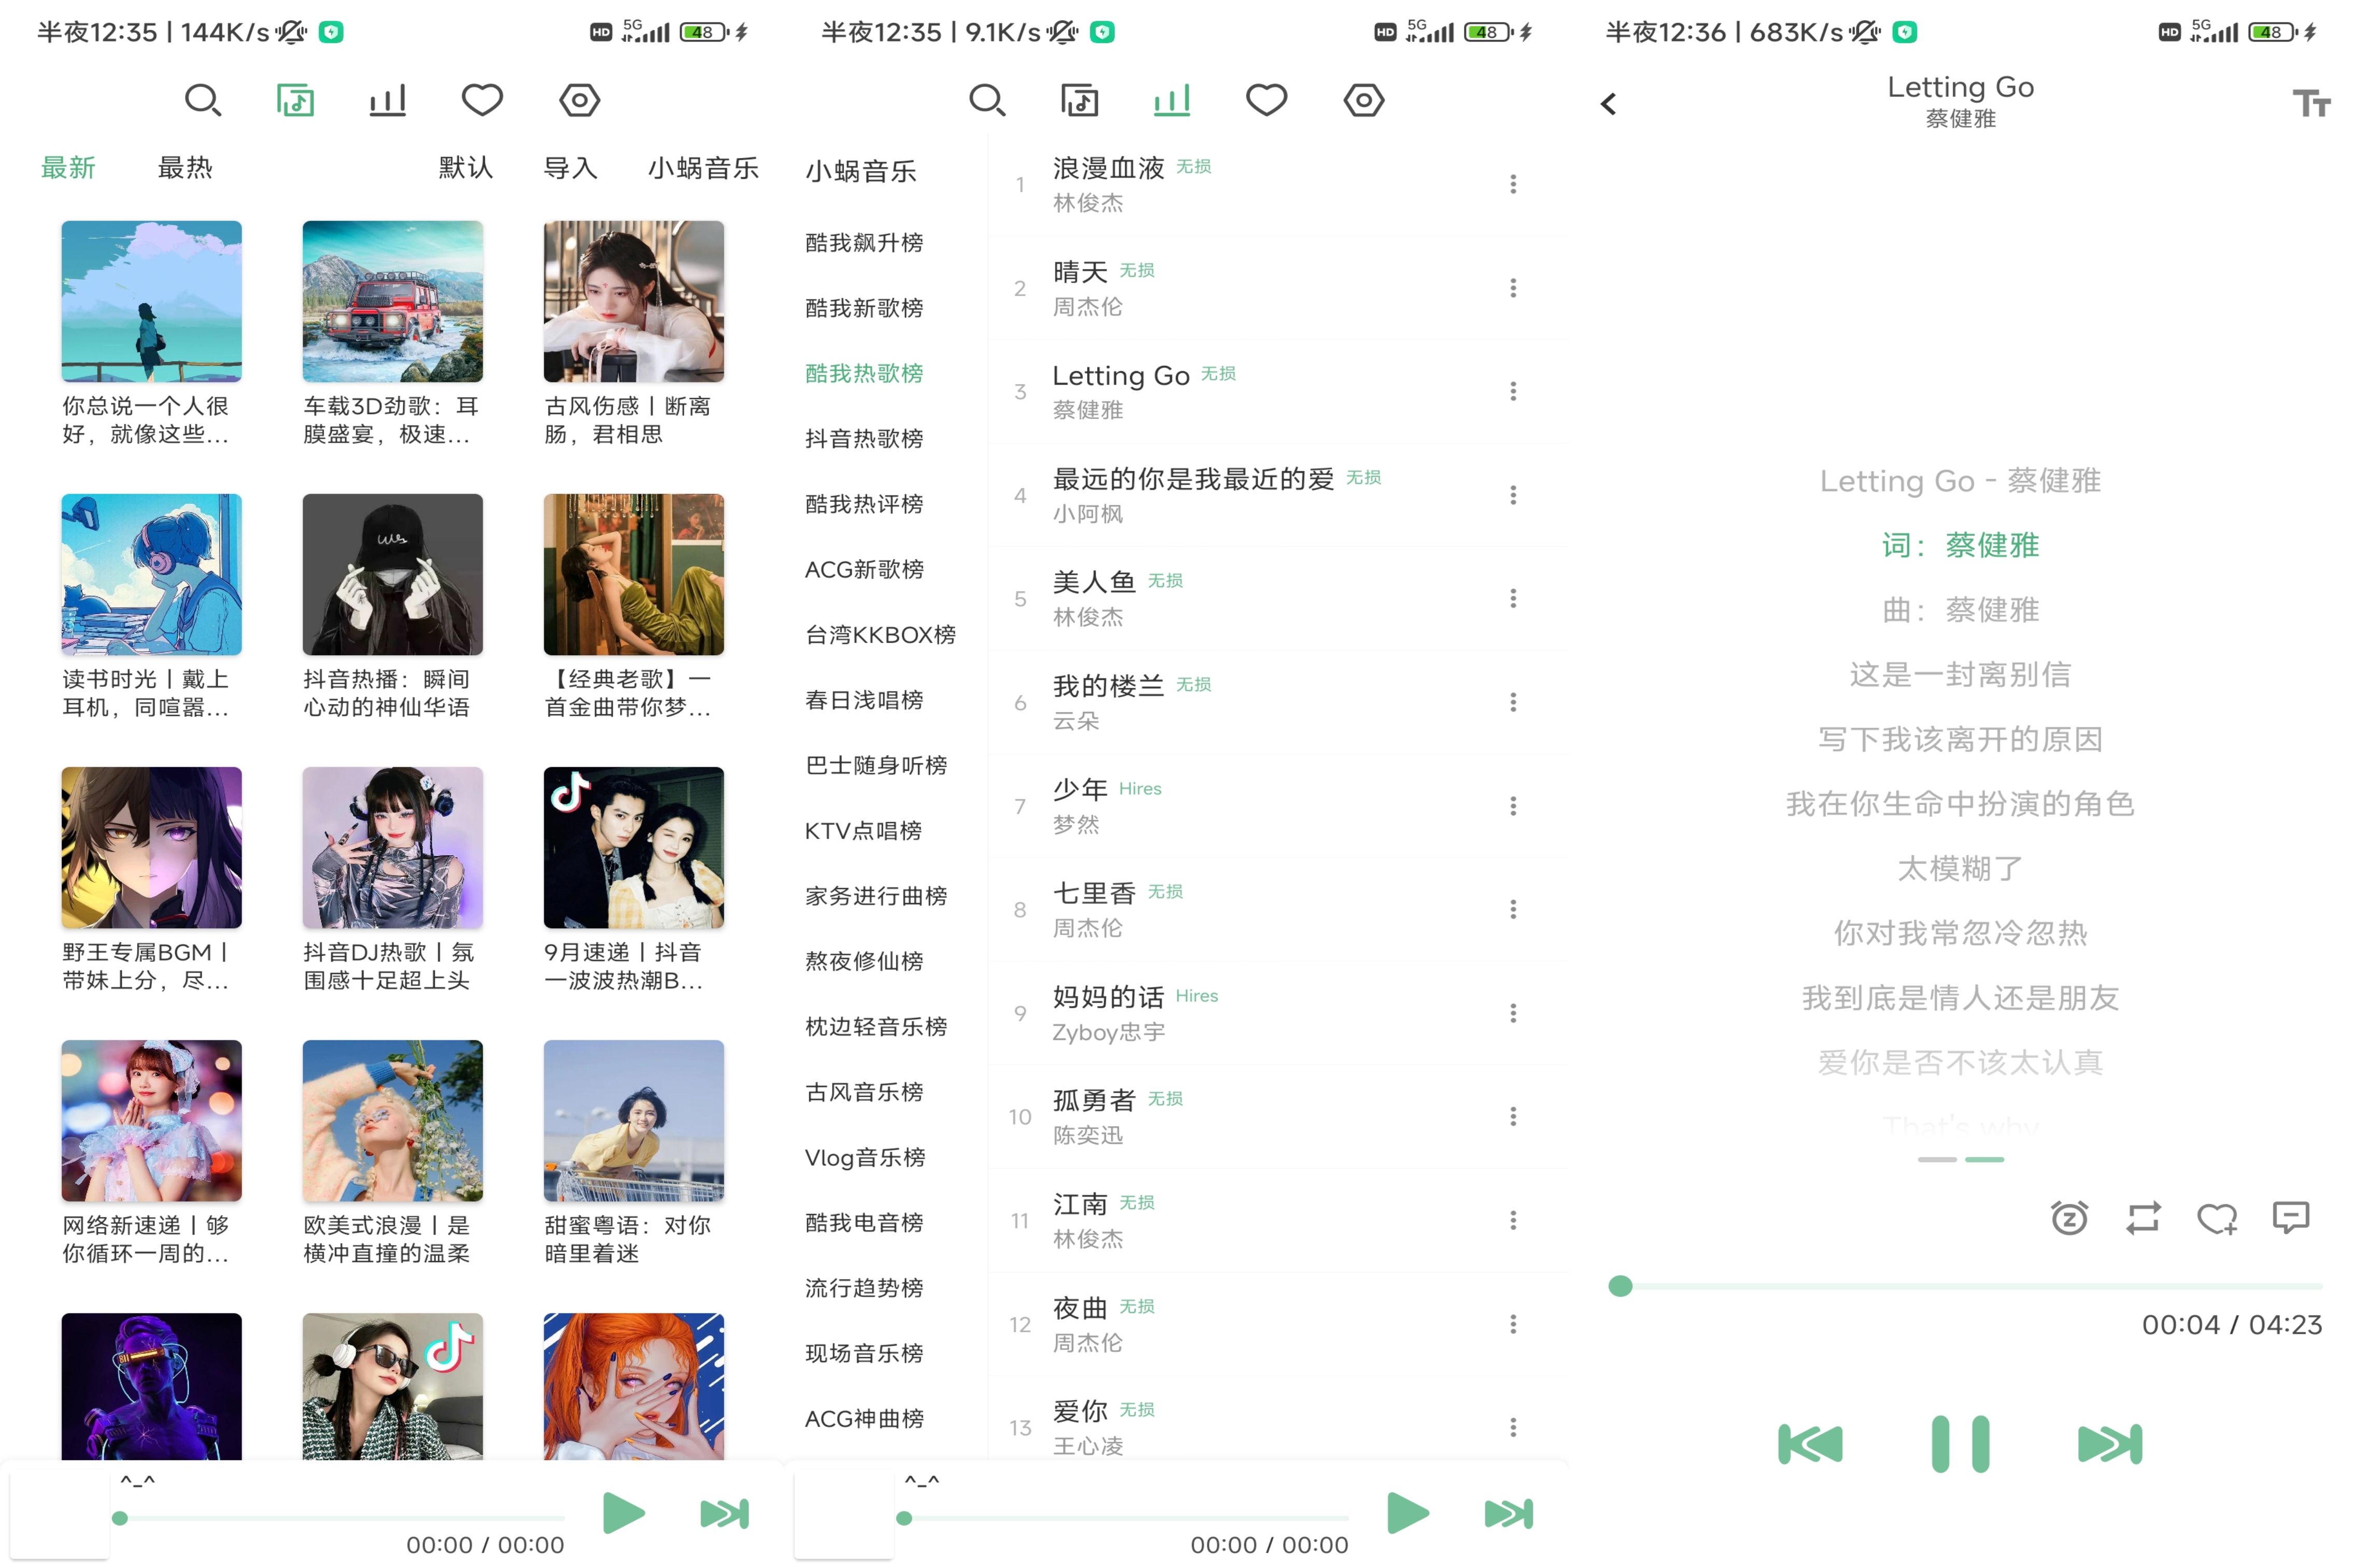Image resolution: width=2353 pixels, height=1568 pixels.
Task: Click the eye icon in top toolbar
Action: click(578, 100)
